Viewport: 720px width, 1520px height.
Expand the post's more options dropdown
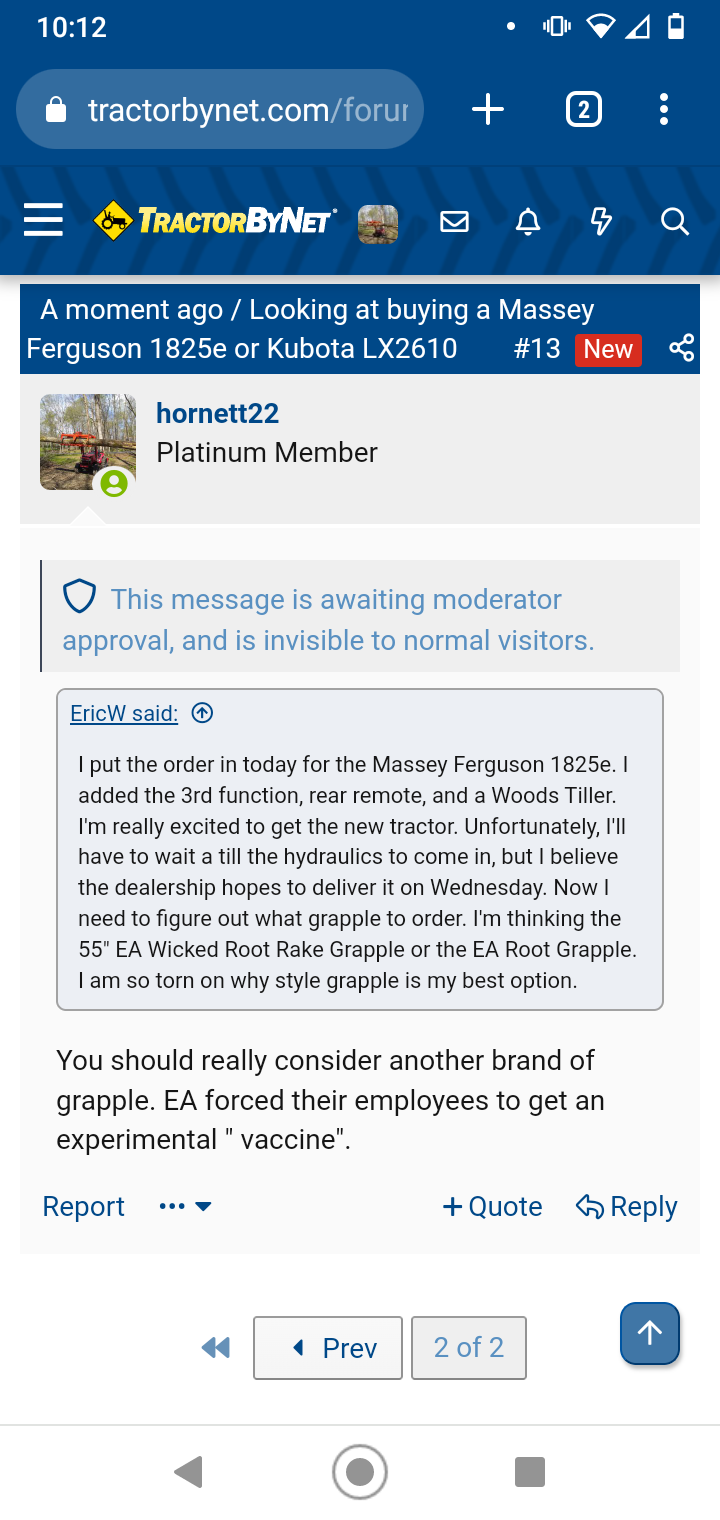(x=186, y=1207)
